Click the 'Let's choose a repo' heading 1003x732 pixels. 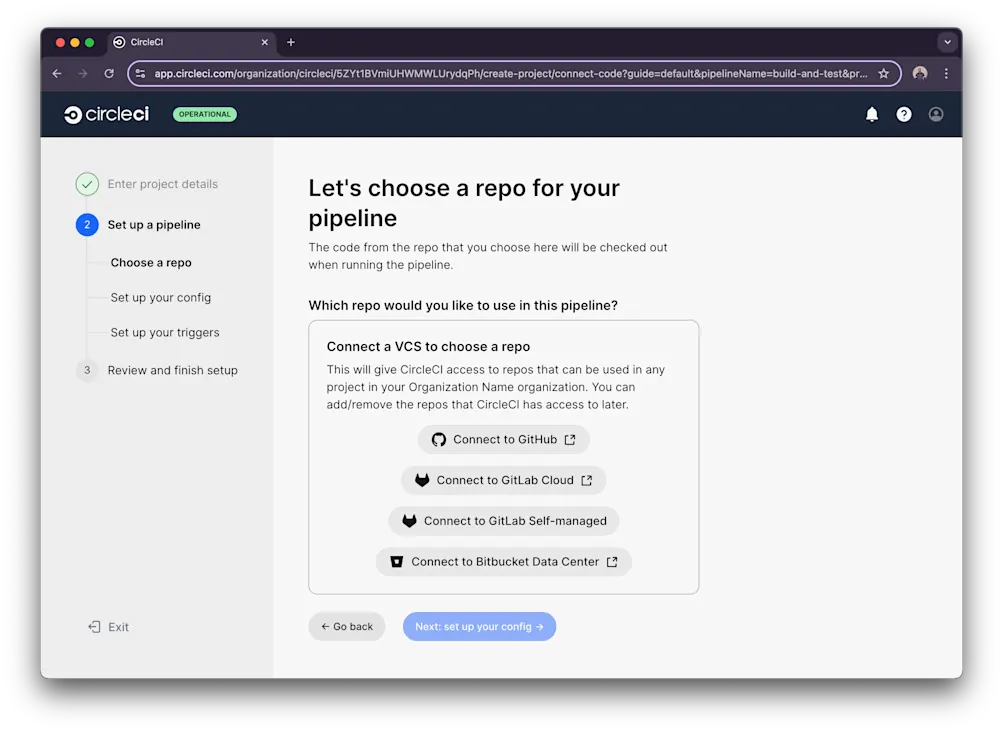point(464,203)
